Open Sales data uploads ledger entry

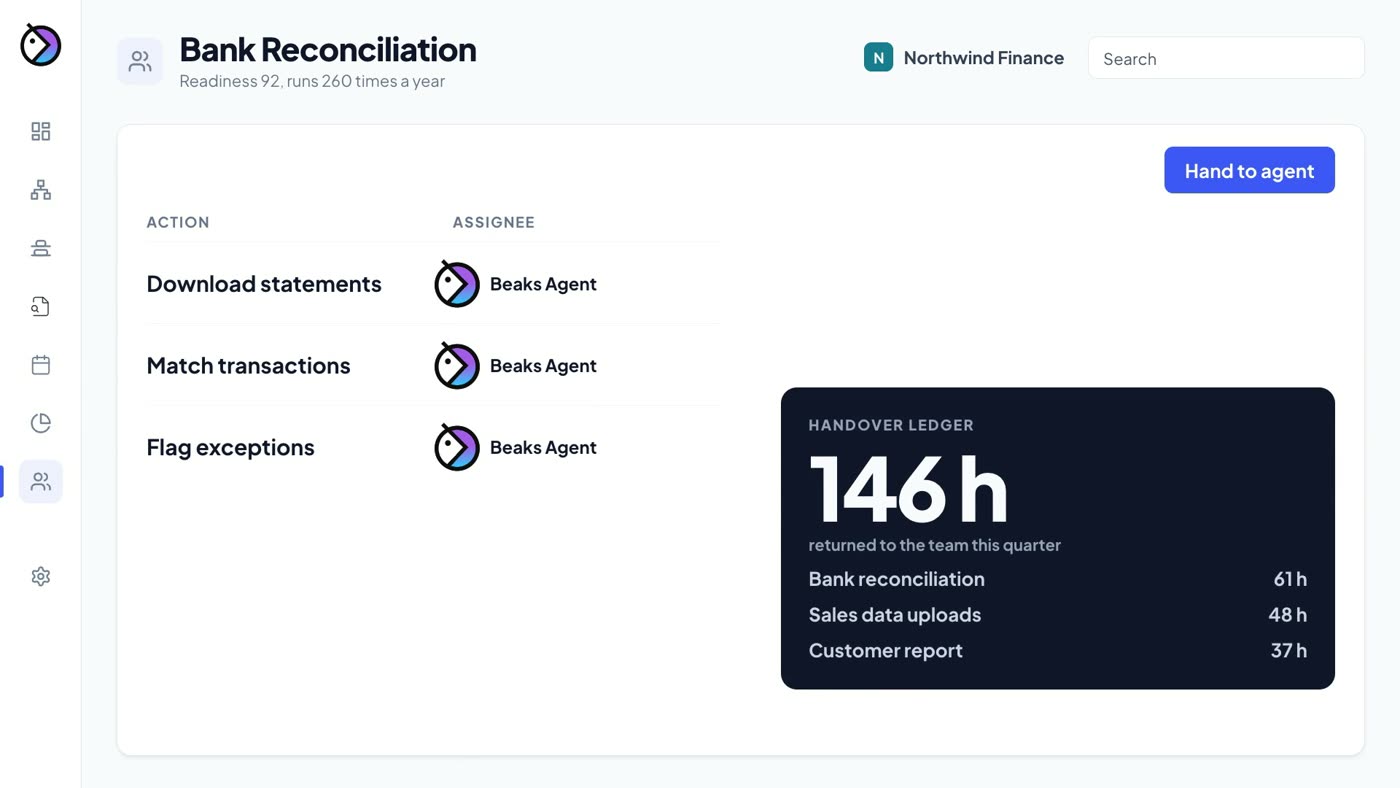click(1057, 615)
